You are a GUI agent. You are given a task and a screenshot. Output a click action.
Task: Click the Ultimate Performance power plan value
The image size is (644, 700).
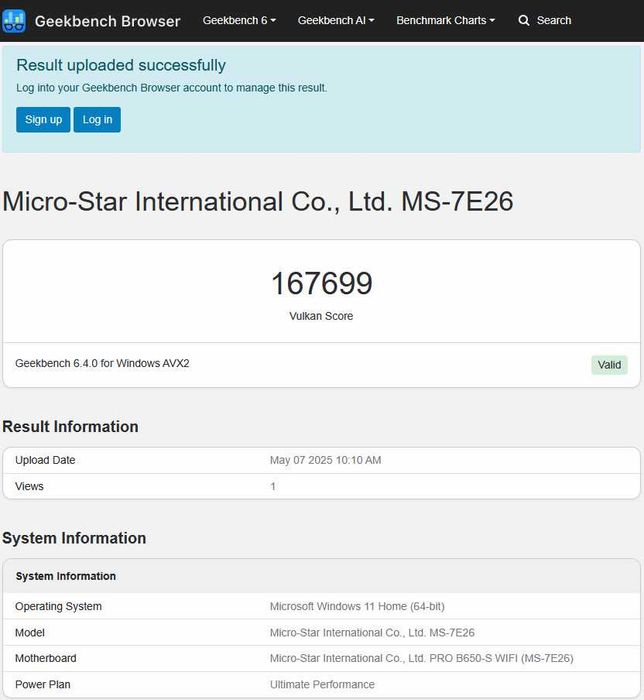[322, 684]
